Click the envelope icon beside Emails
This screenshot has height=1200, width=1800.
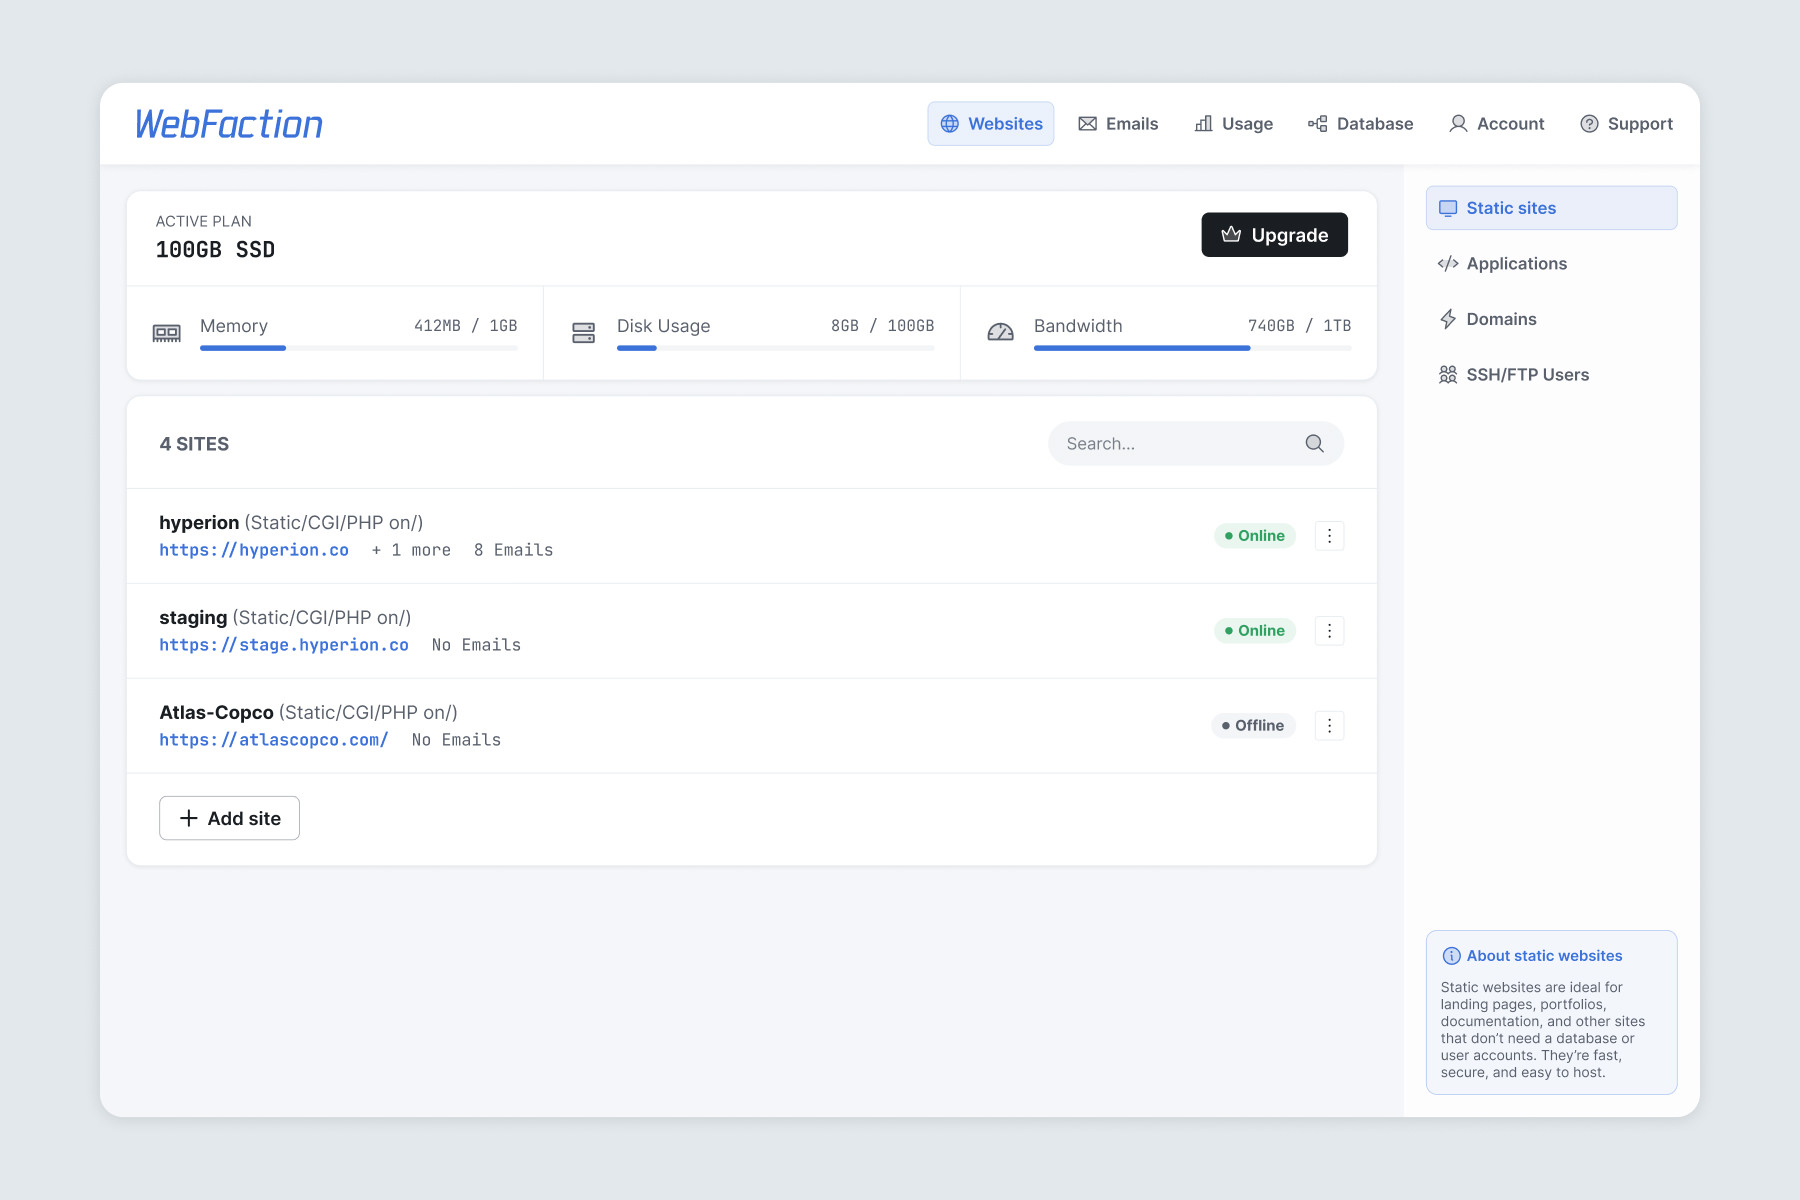pyautogui.click(x=1087, y=124)
